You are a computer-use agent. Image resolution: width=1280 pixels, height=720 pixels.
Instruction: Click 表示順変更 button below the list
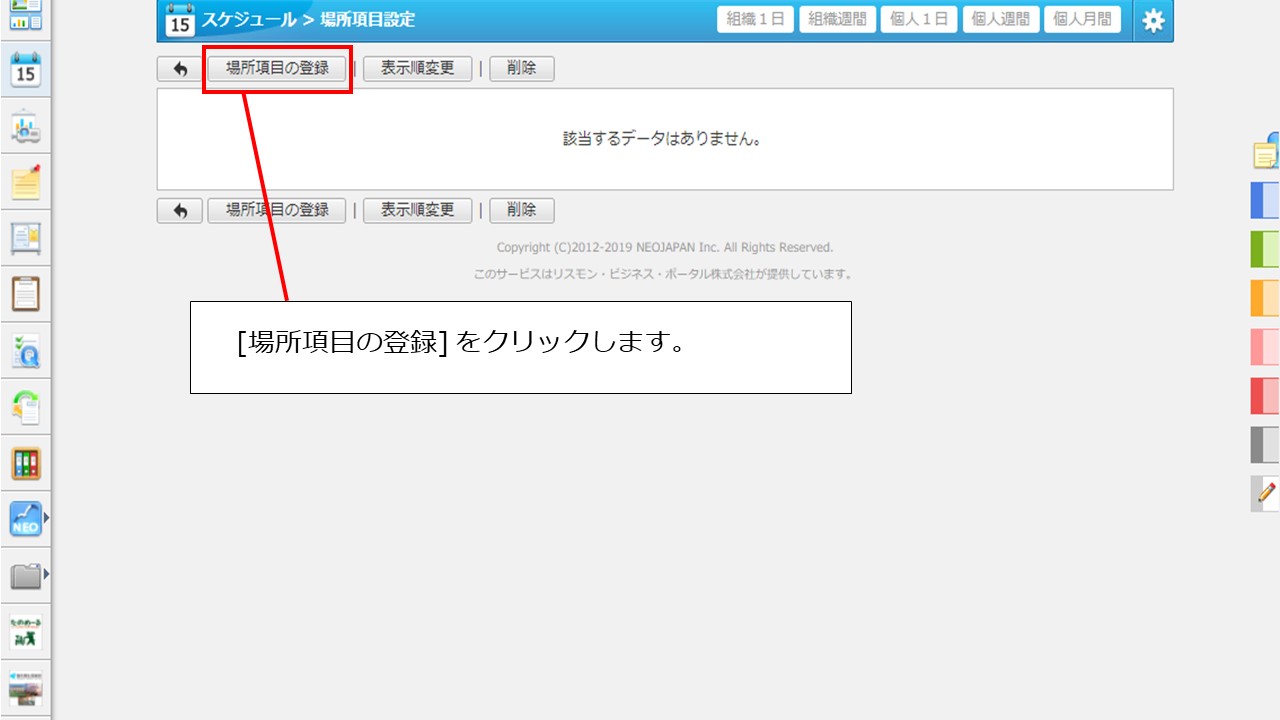click(x=417, y=210)
